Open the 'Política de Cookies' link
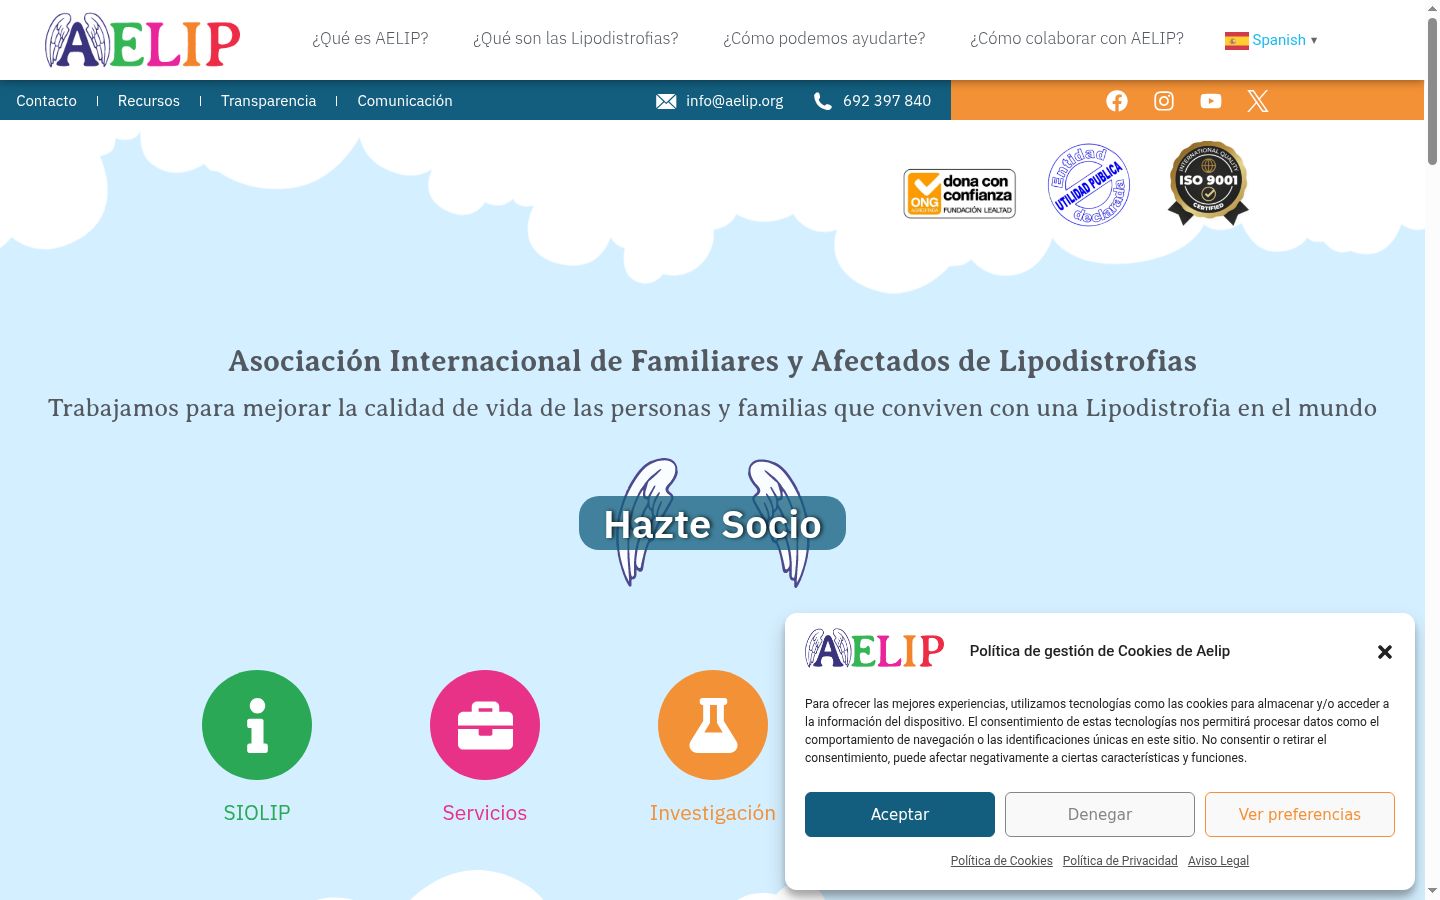This screenshot has height=900, width=1440. tap(1002, 861)
